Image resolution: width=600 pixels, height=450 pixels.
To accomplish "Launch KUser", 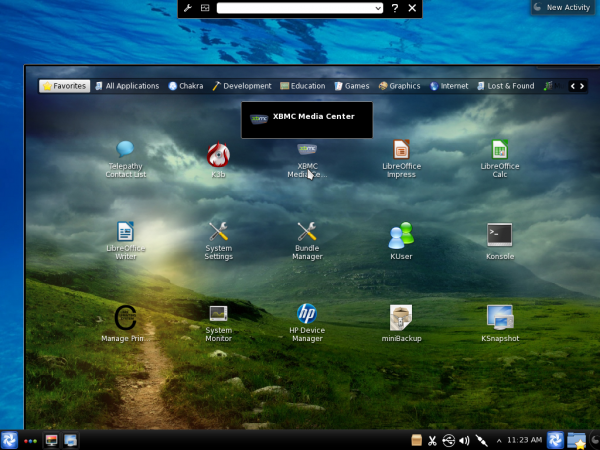I will (401, 241).
